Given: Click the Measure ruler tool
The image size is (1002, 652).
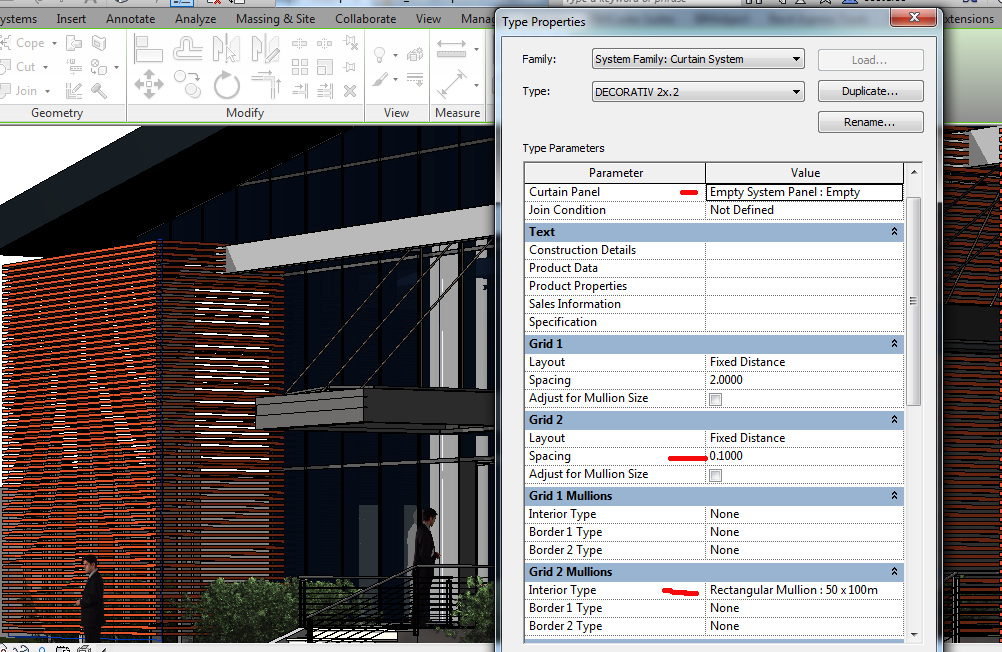Looking at the screenshot, I should (x=452, y=49).
